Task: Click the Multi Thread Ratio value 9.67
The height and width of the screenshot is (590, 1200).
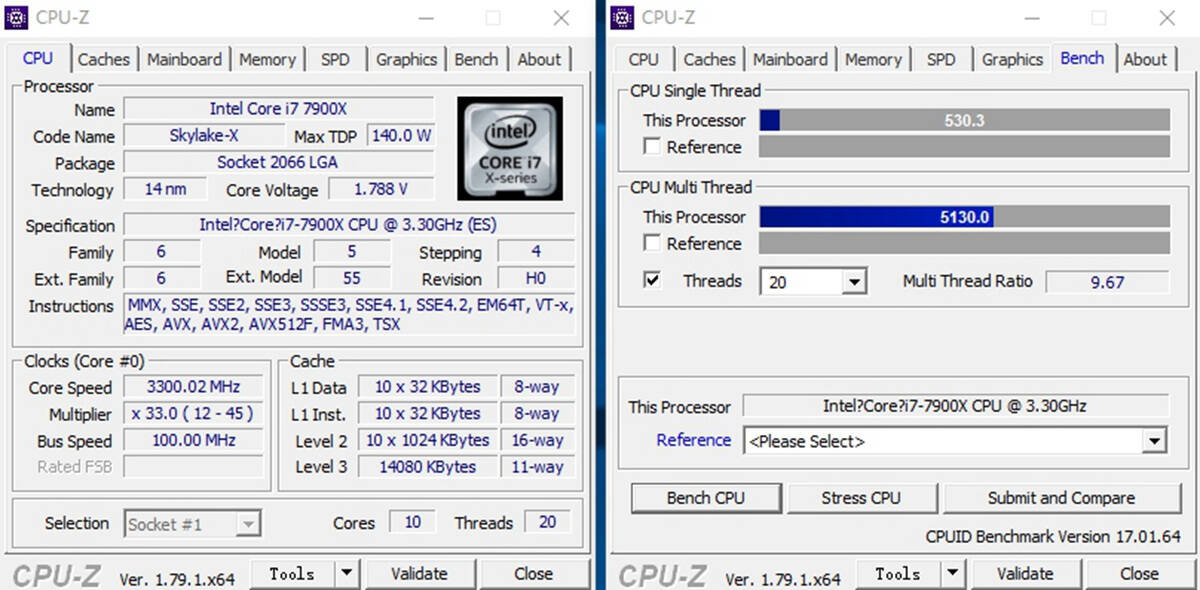Action: [1107, 282]
